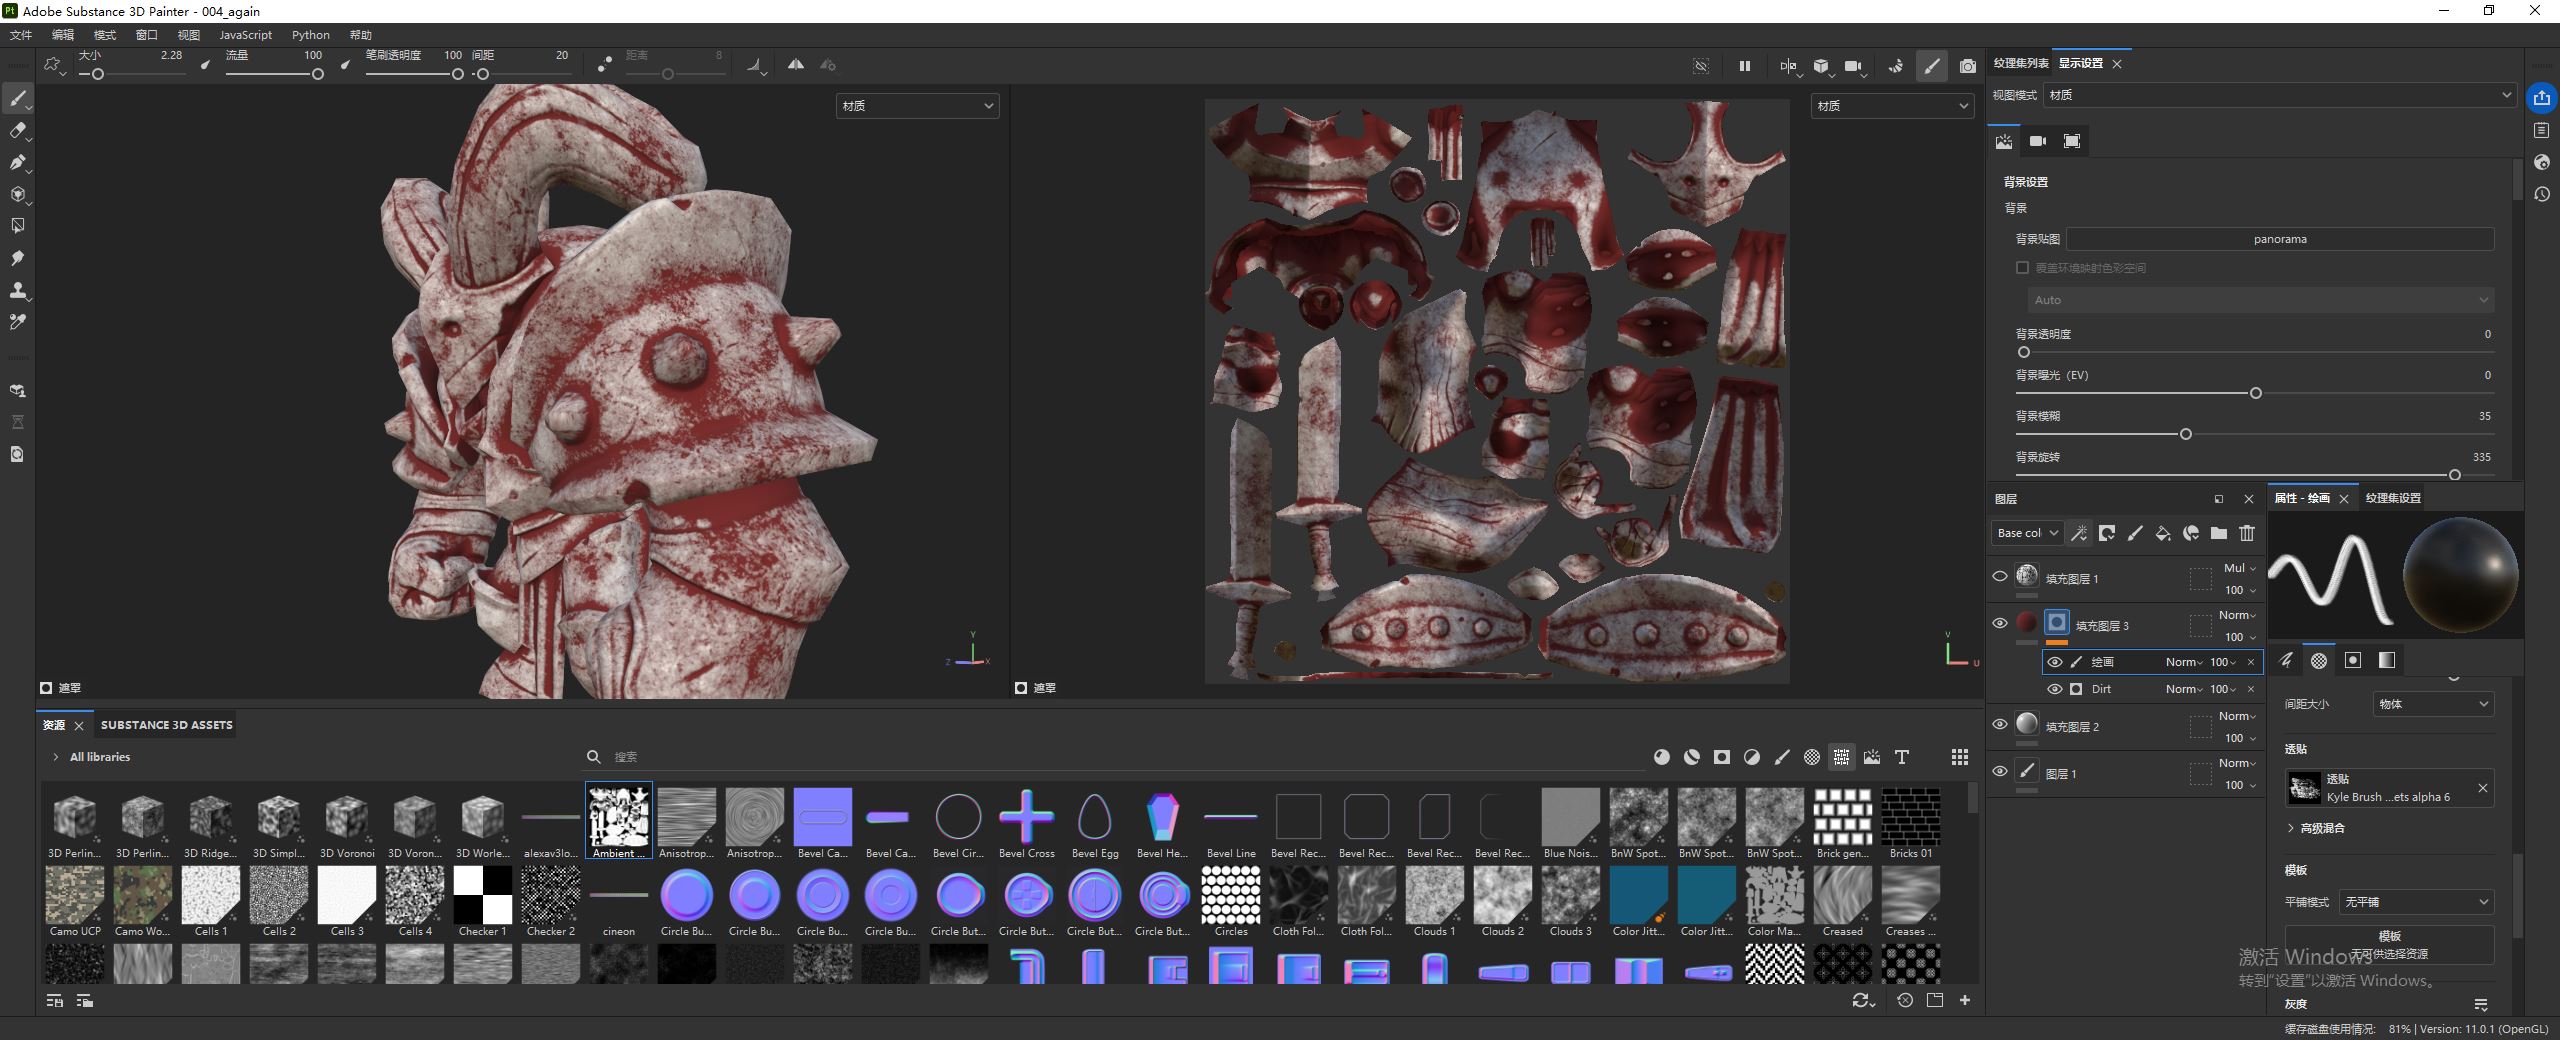2560x1040 pixels.
Task: Click the panorama background map button
Action: point(2279,239)
